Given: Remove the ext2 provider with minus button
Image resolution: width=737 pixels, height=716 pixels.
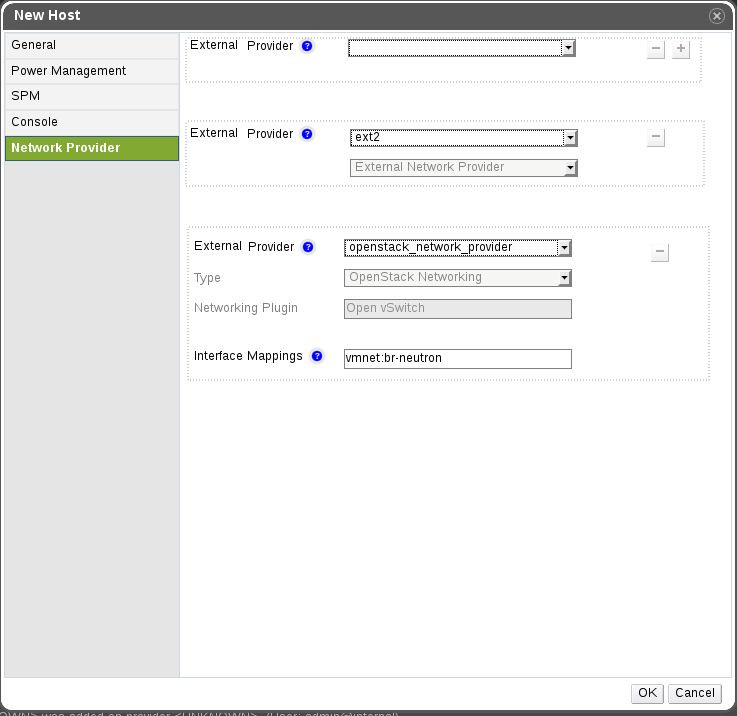Looking at the screenshot, I should point(656,138).
